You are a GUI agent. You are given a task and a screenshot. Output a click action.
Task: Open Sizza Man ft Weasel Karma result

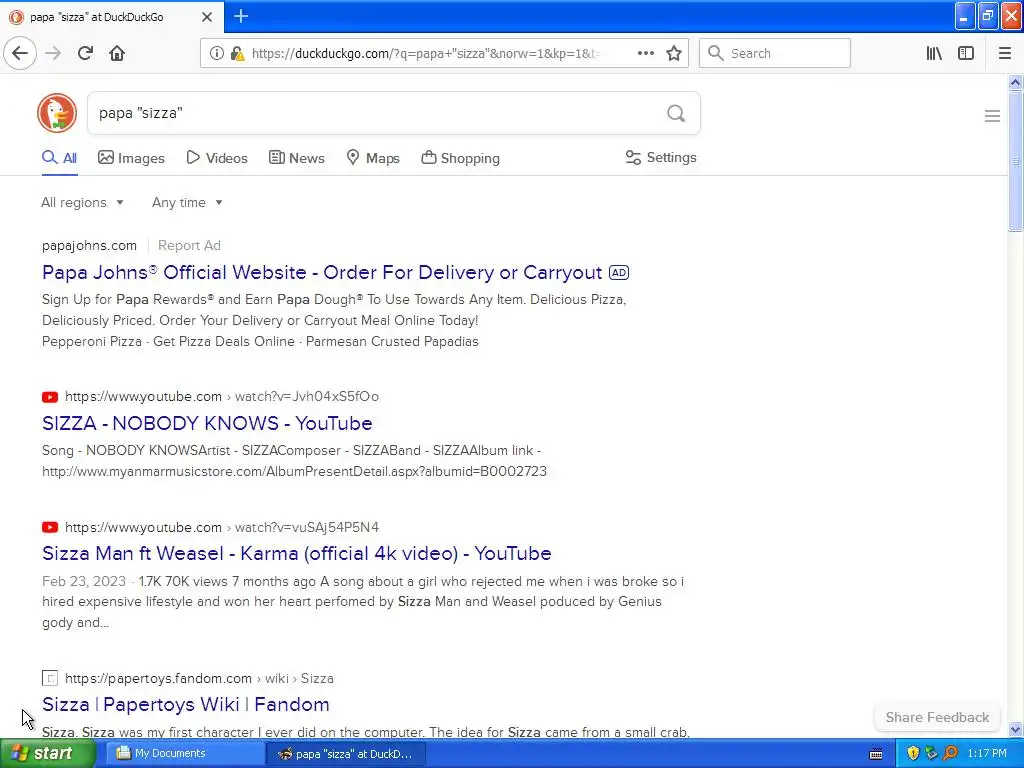pyautogui.click(x=296, y=553)
